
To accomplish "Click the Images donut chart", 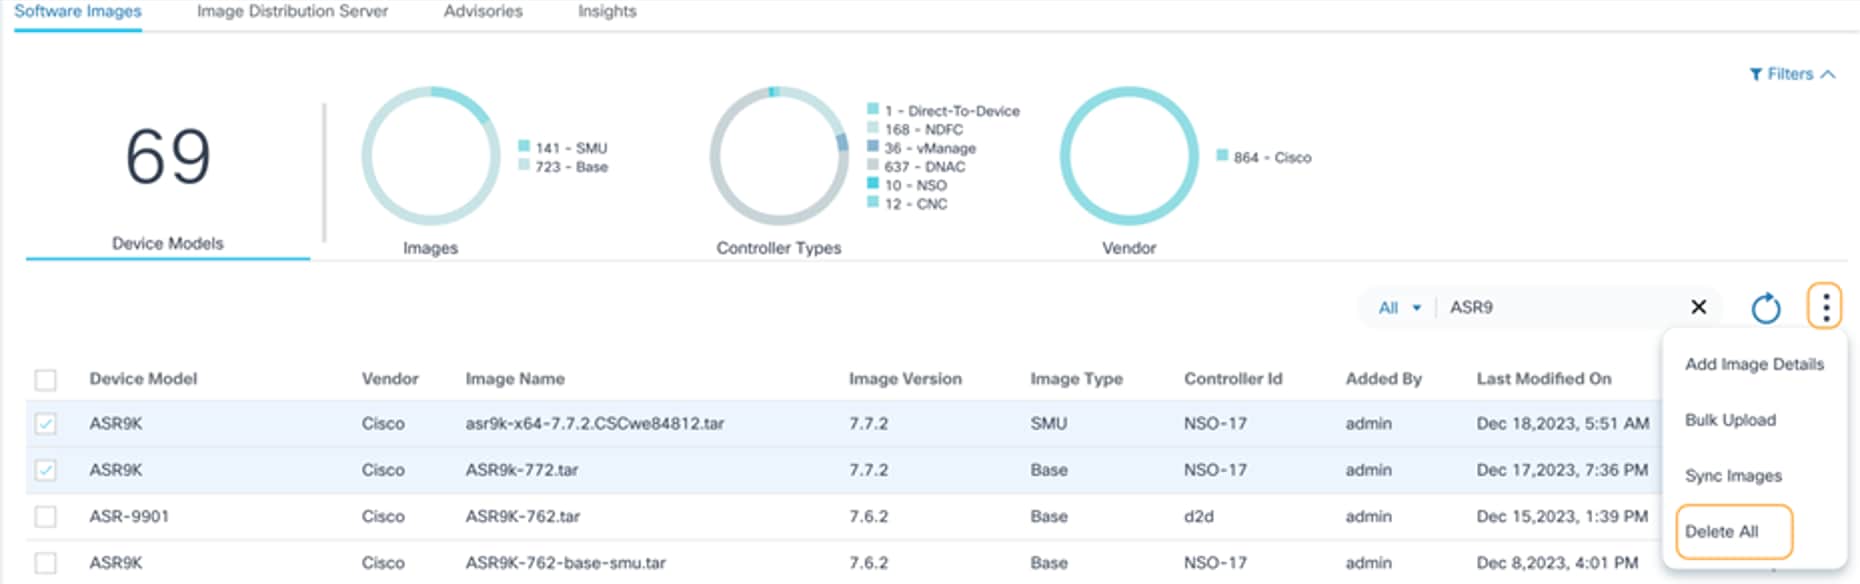I will (x=430, y=156).
